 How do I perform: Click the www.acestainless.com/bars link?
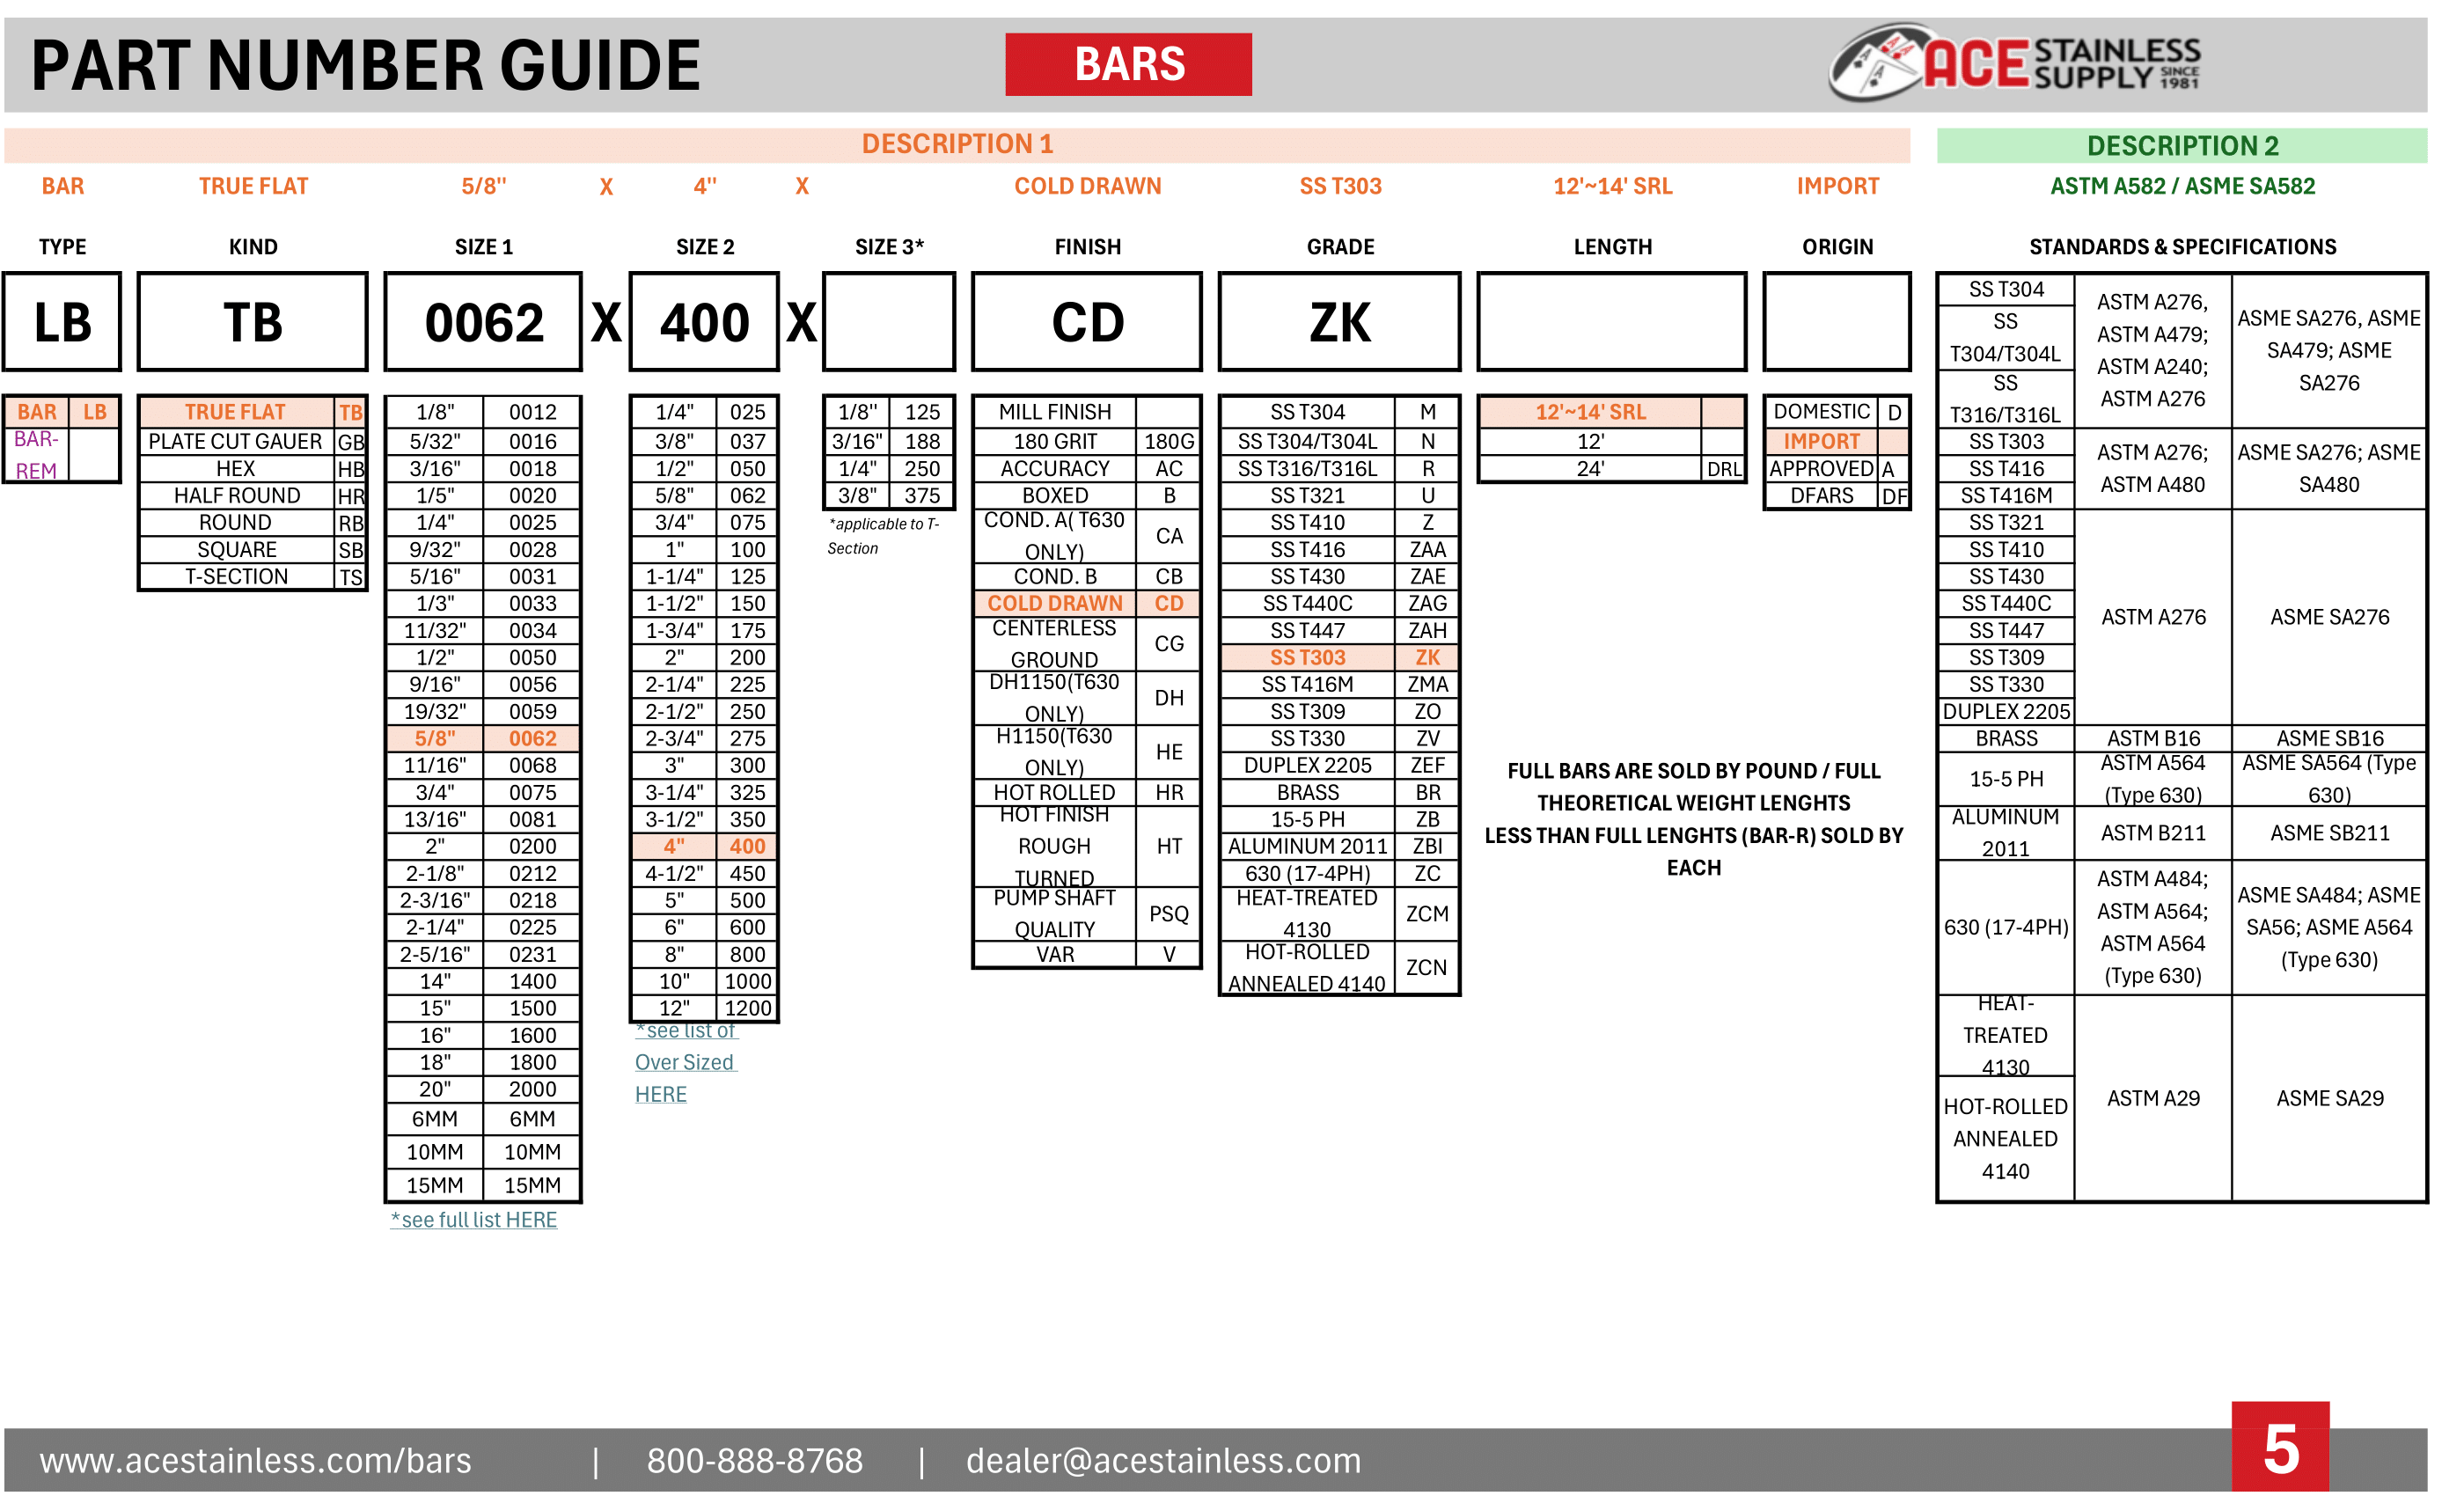coord(255,1460)
